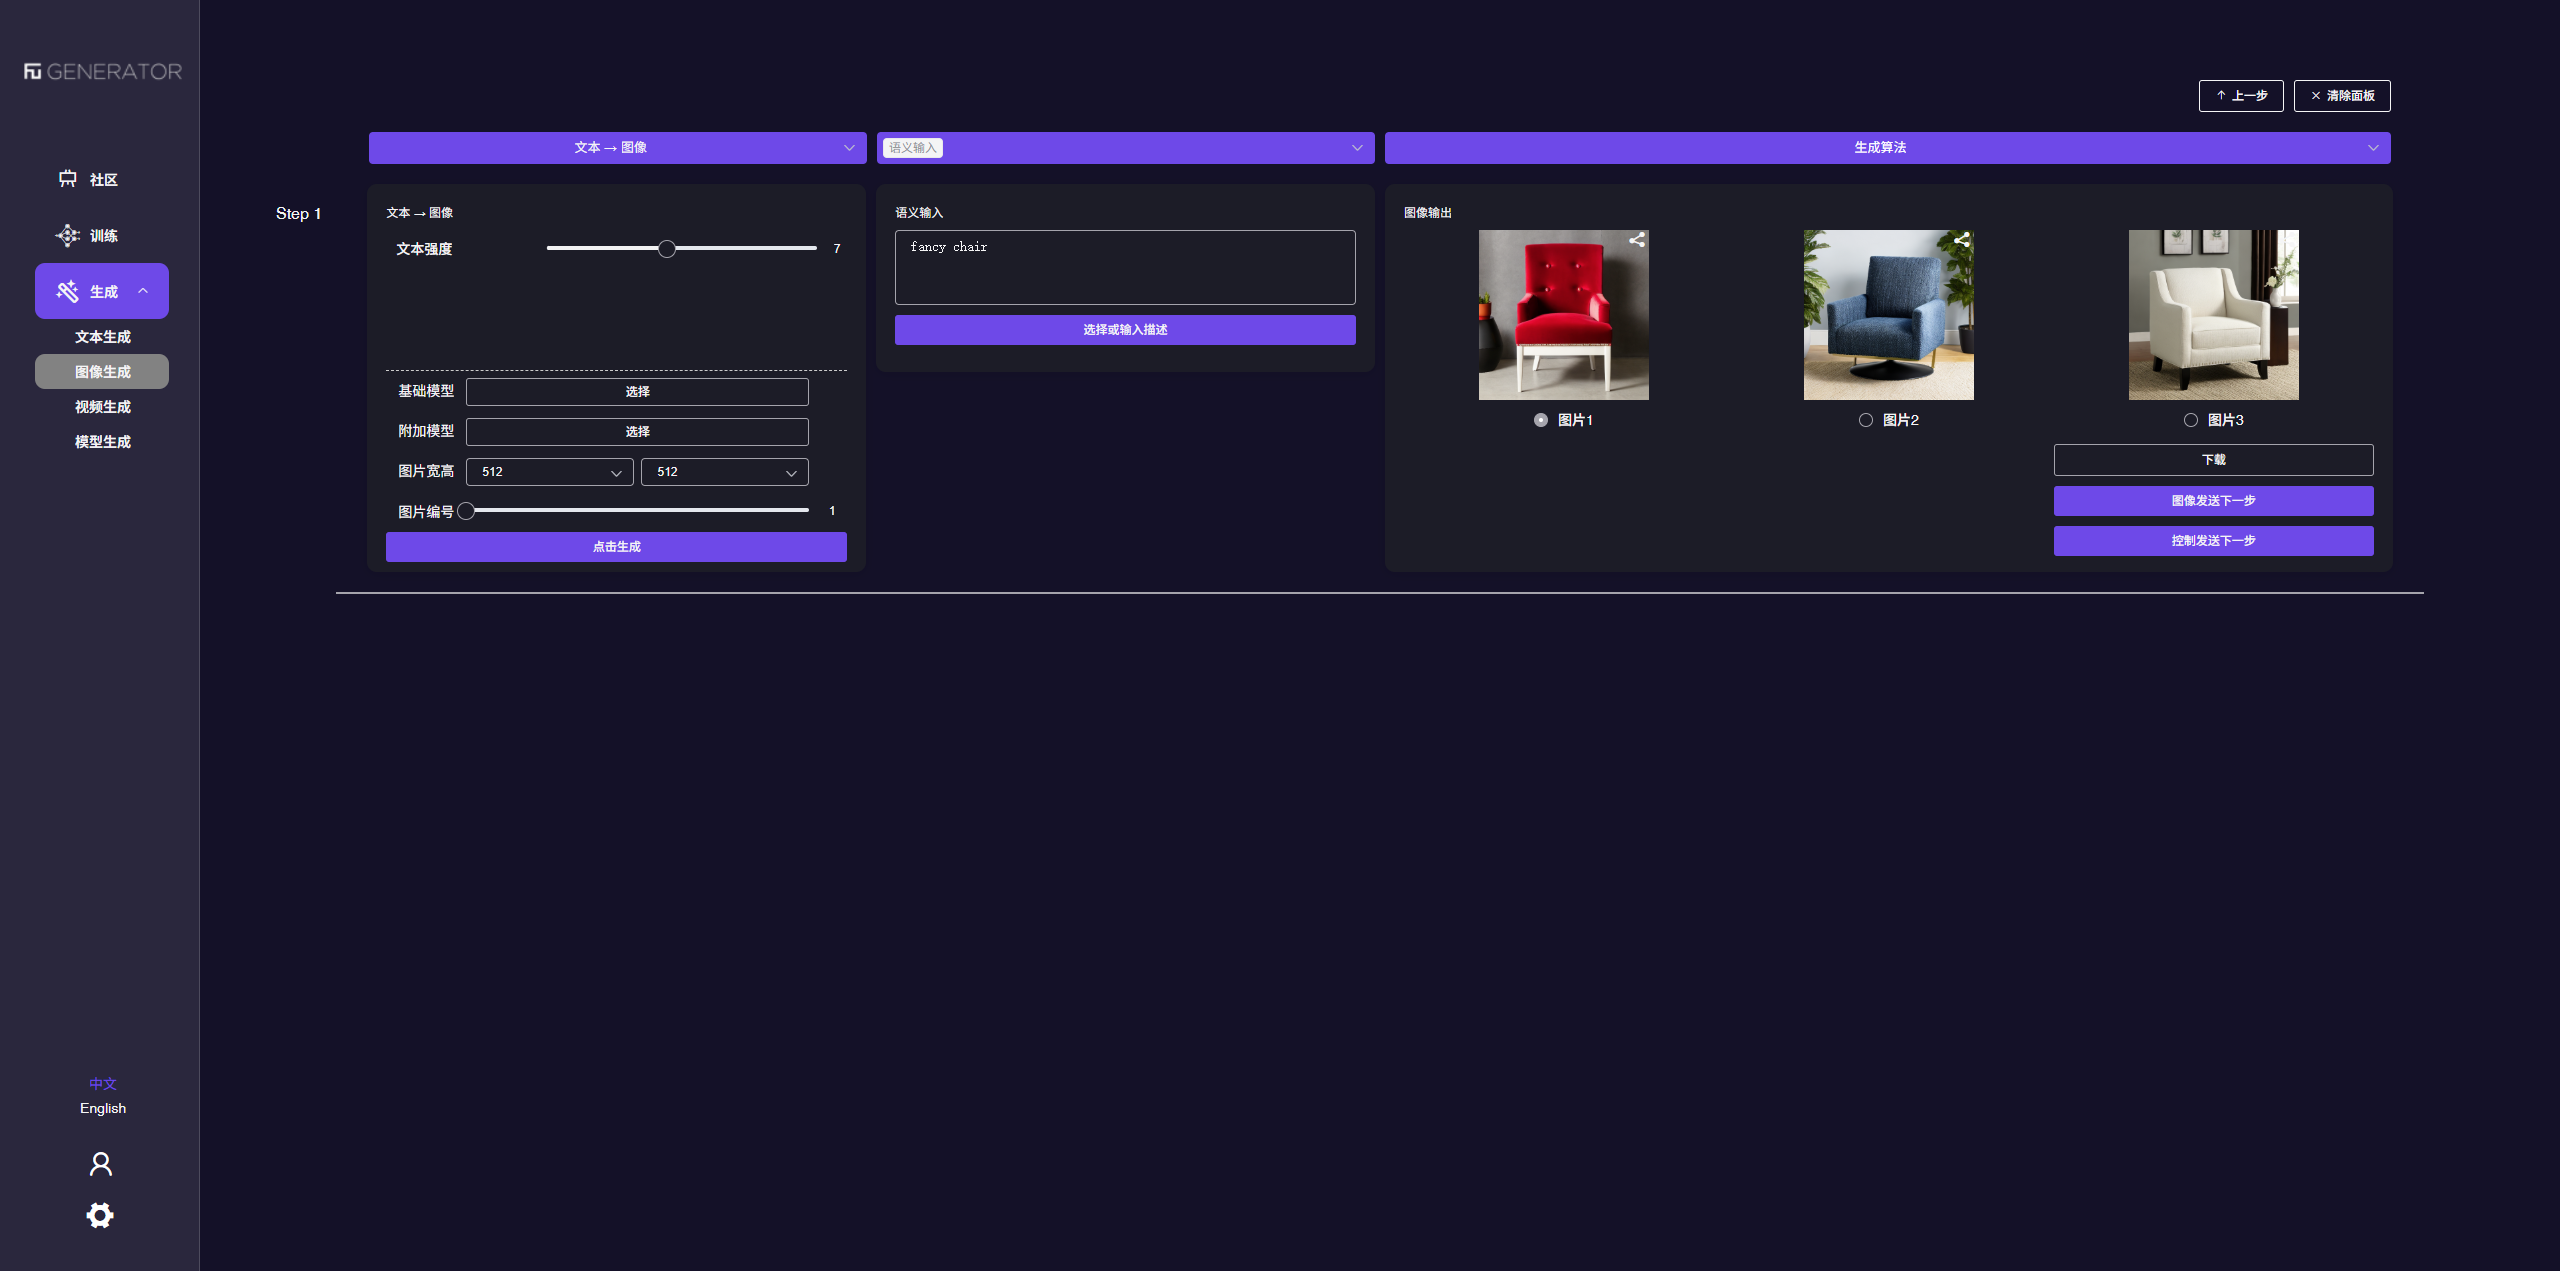Go to 视频生成 submenu item
Image resolution: width=2560 pixels, height=1271 pixels.
point(102,407)
